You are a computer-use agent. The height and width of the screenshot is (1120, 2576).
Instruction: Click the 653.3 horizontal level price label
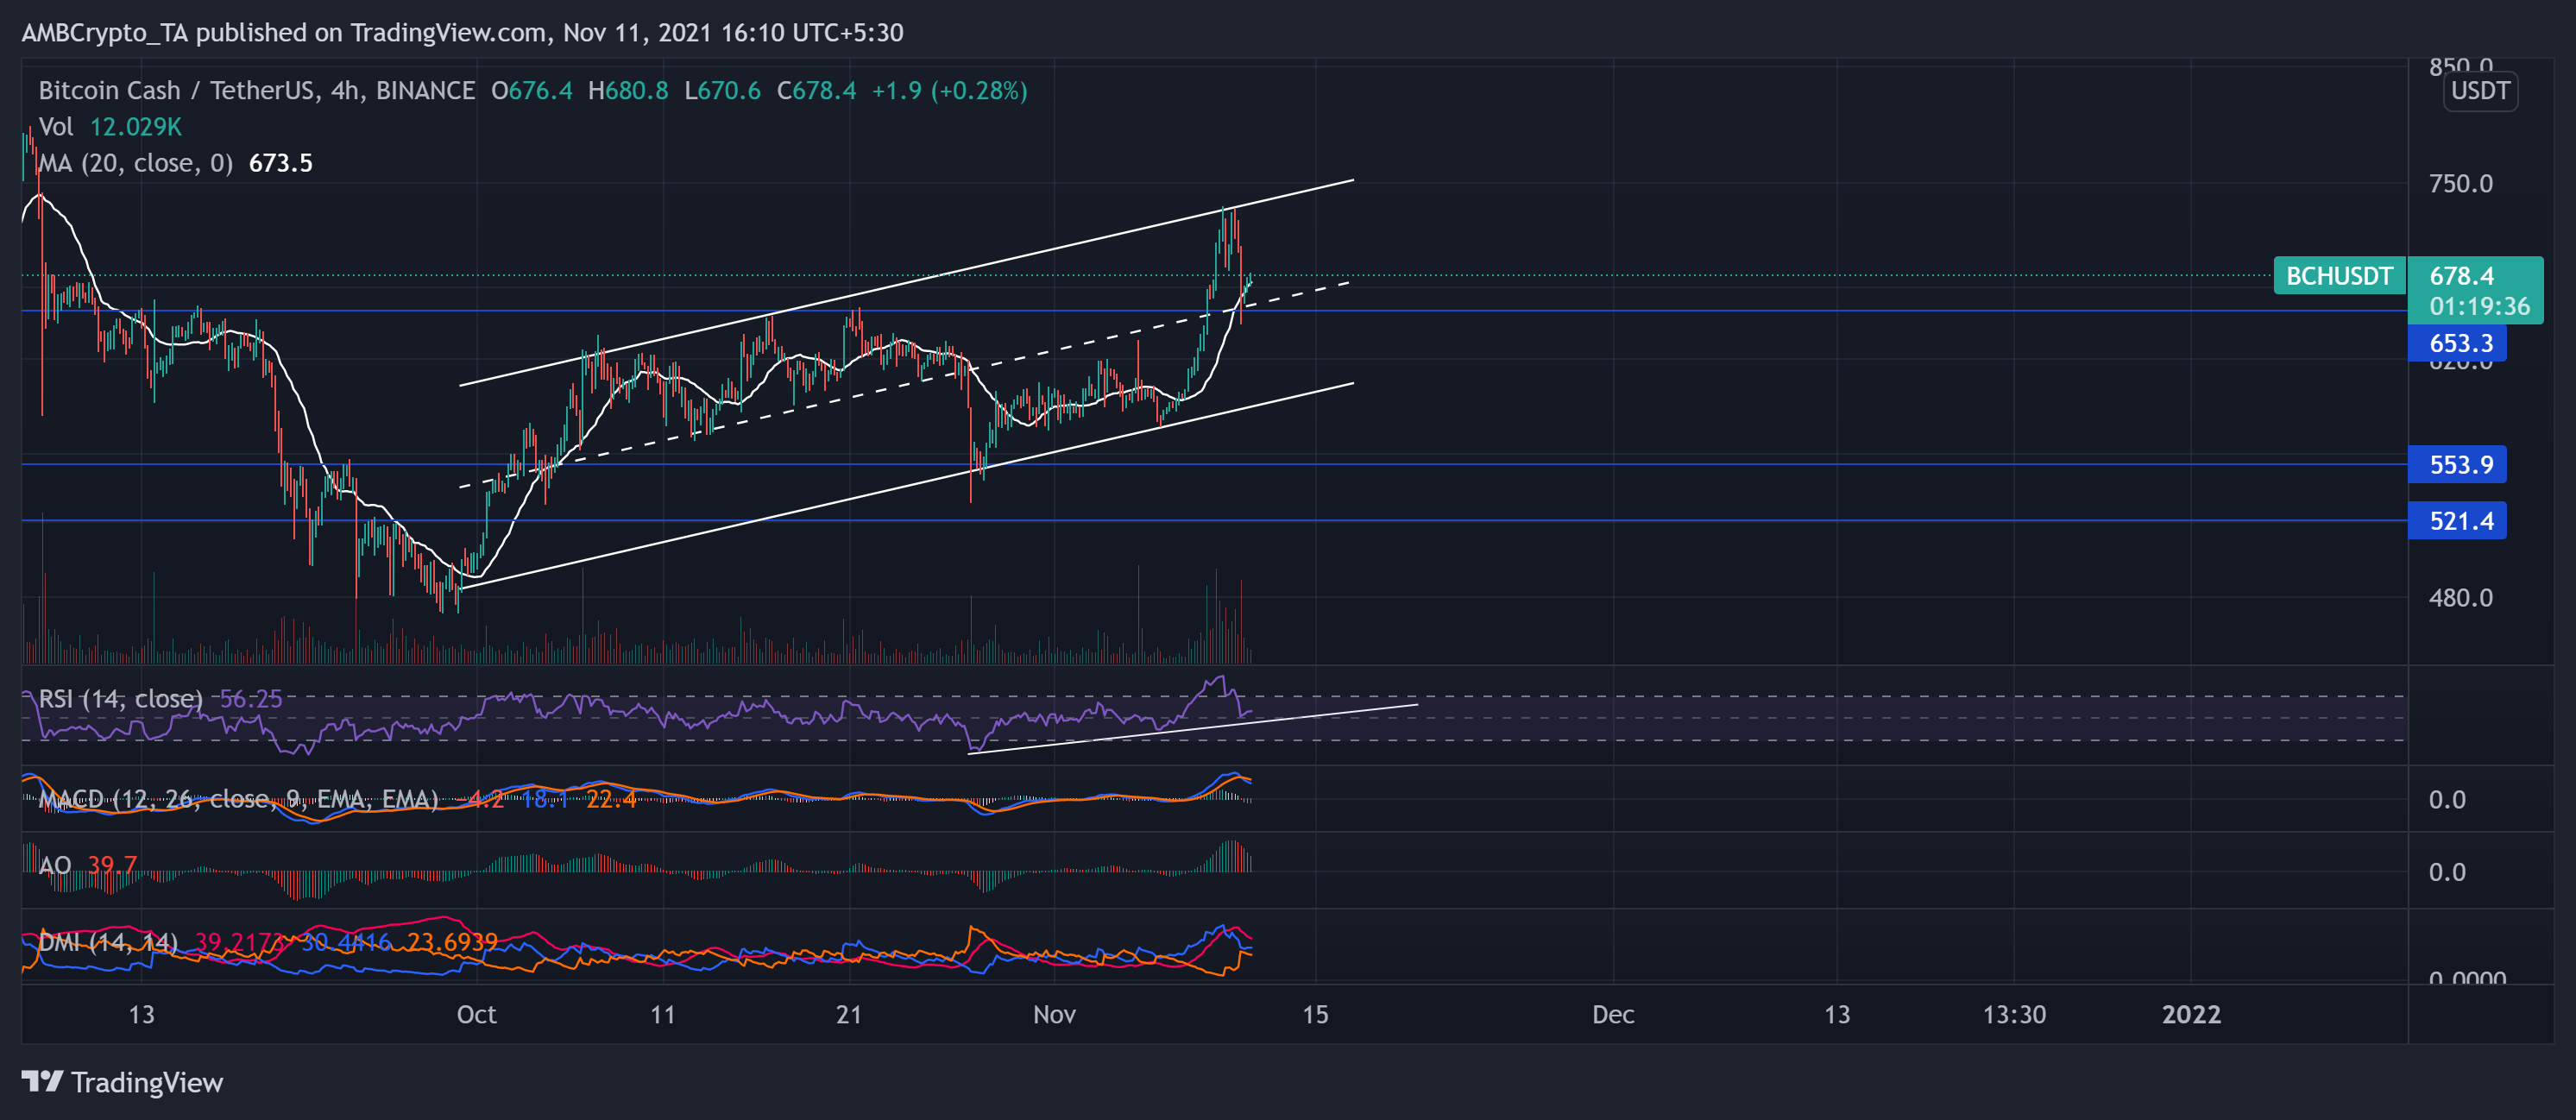(x=2458, y=343)
